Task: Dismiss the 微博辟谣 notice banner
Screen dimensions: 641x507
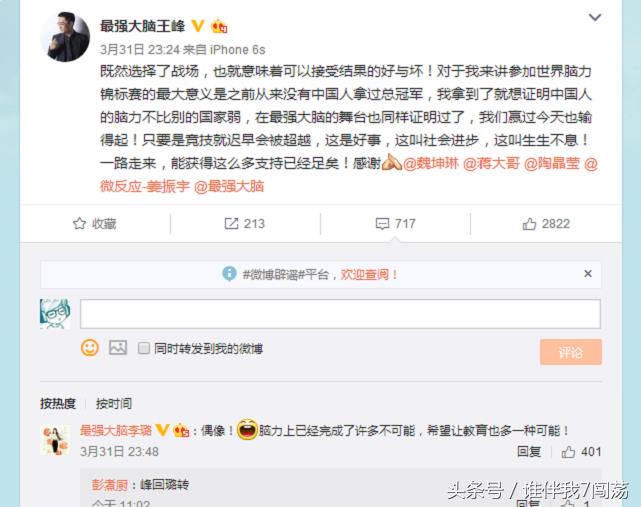Action: (588, 274)
